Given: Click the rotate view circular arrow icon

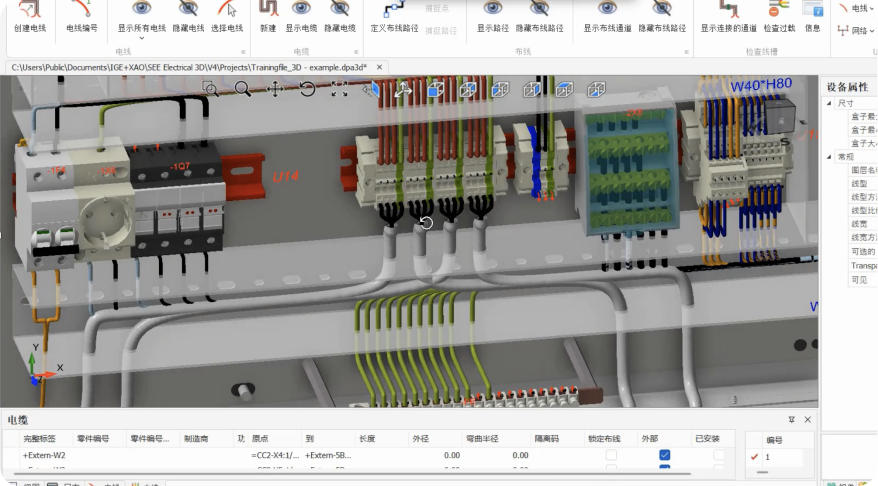Looking at the screenshot, I should click(307, 88).
